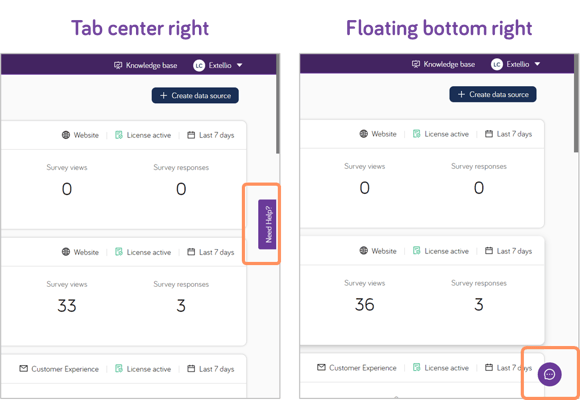Click the Need Help? side tab
The width and height of the screenshot is (580, 400).
[267, 224]
